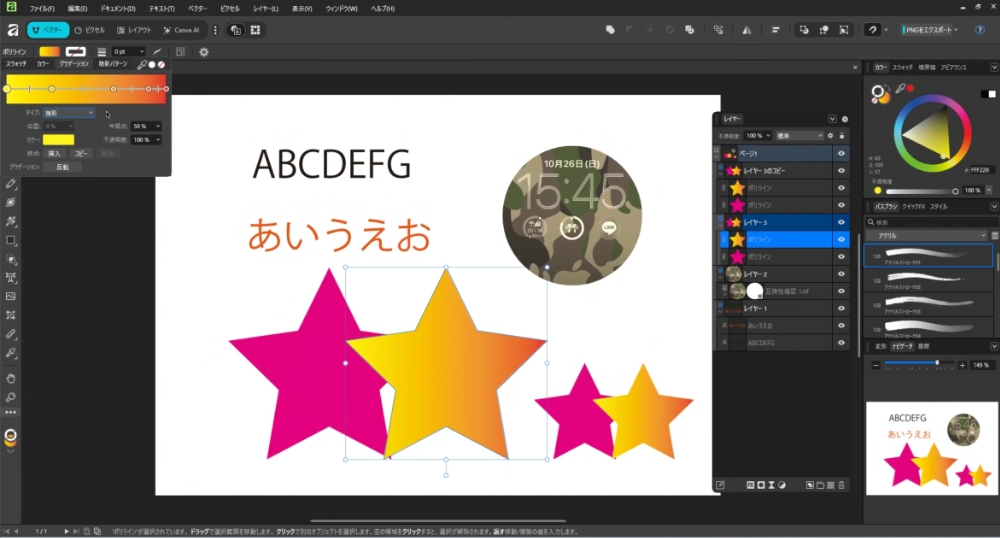Viewport: 1000px width, 538px height.
Task: Switch to the ピクセル studio
Action: [x=89, y=30]
